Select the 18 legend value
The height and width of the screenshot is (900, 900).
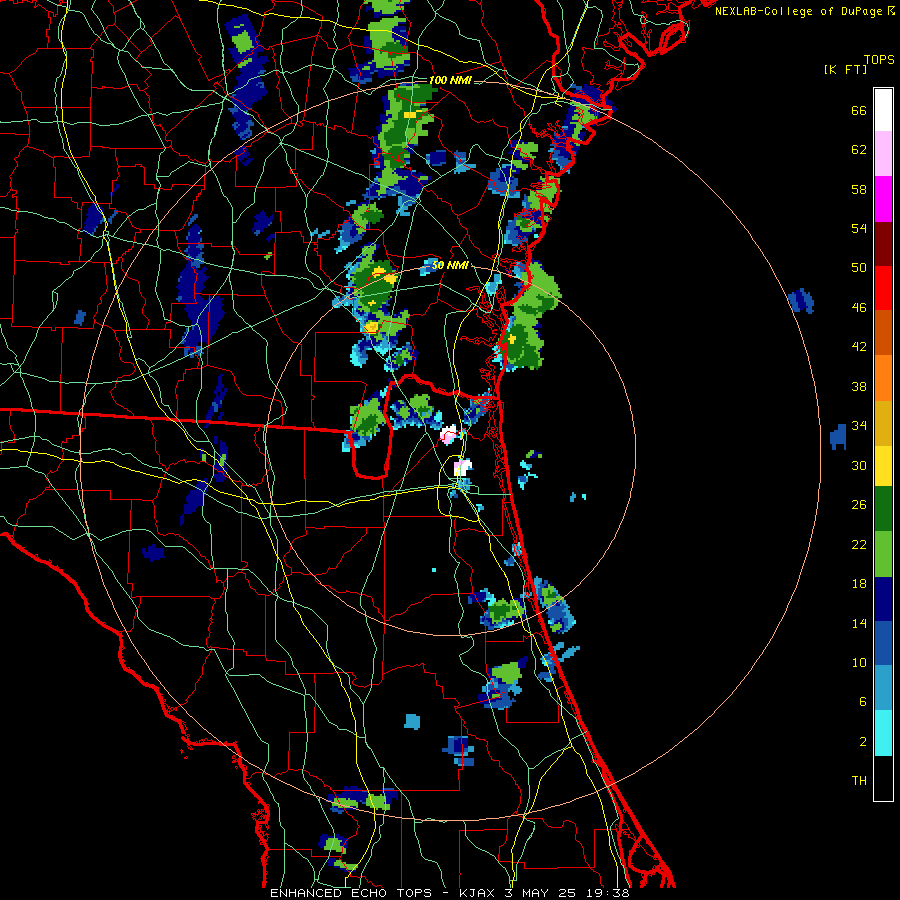pyautogui.click(x=859, y=584)
